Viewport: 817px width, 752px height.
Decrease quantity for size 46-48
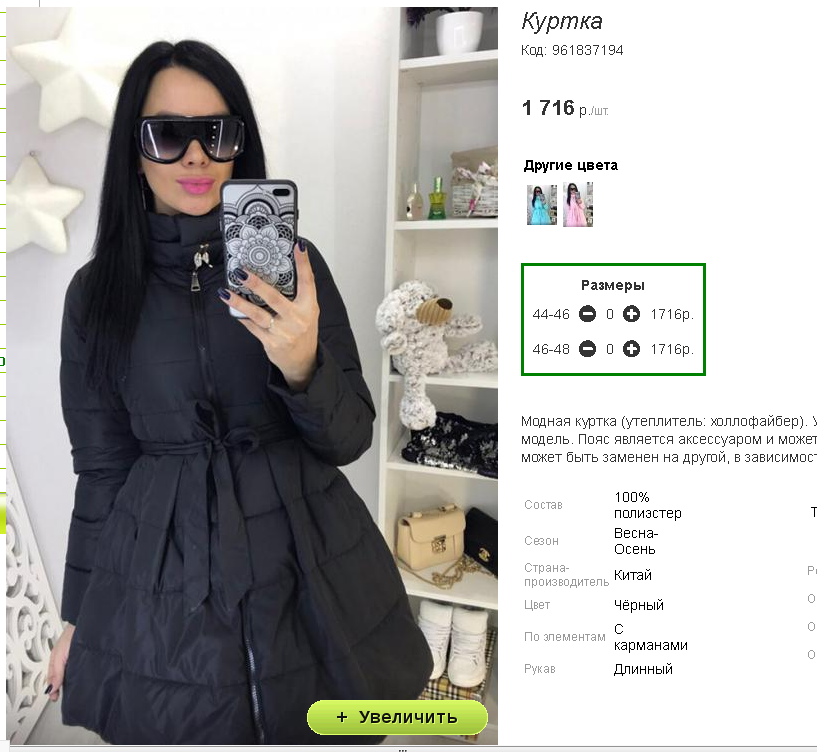587,349
